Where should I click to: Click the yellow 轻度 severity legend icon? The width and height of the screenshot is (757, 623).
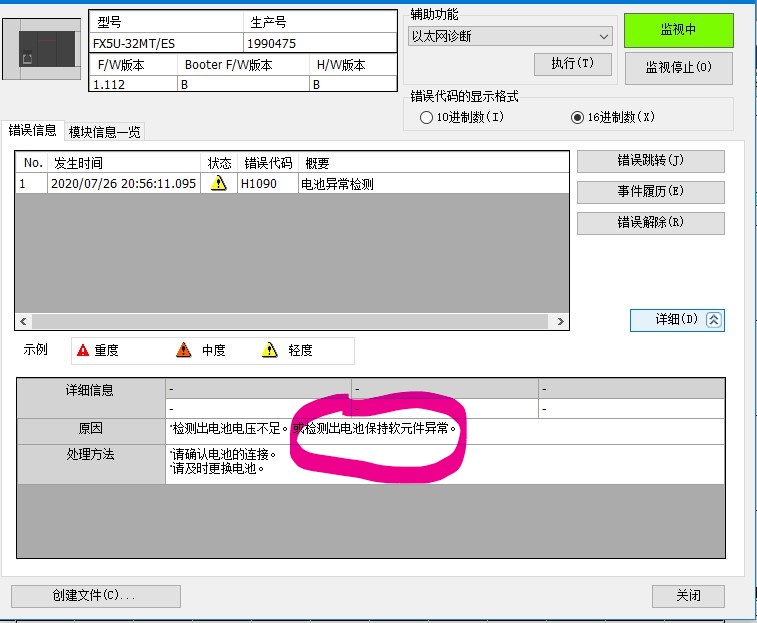coord(269,350)
